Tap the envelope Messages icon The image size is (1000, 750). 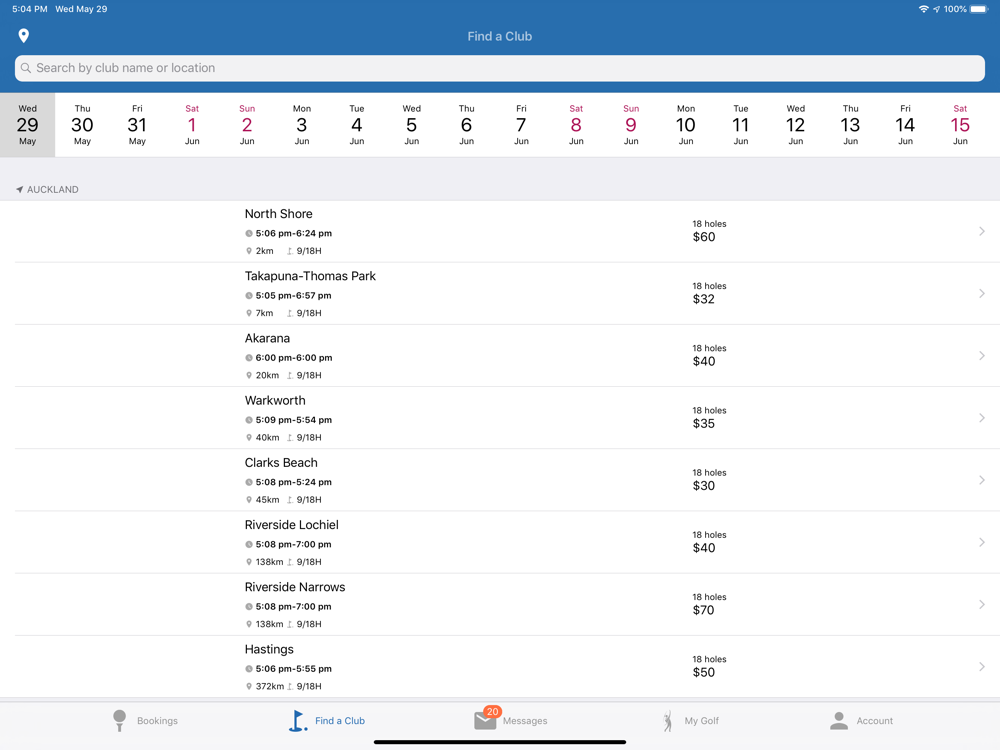point(485,721)
